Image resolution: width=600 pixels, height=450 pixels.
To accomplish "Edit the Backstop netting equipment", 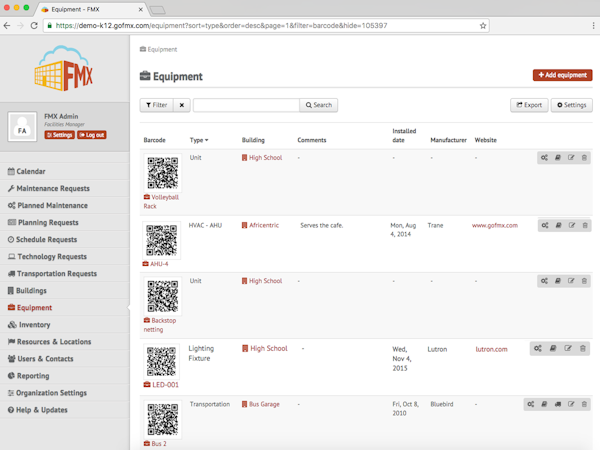I will tap(571, 281).
